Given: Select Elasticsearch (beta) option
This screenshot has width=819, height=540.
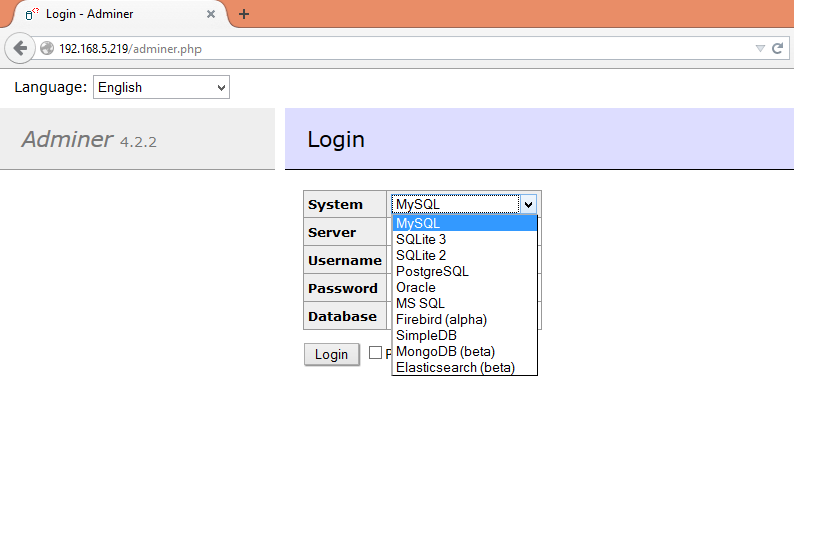Looking at the screenshot, I should click(464, 368).
